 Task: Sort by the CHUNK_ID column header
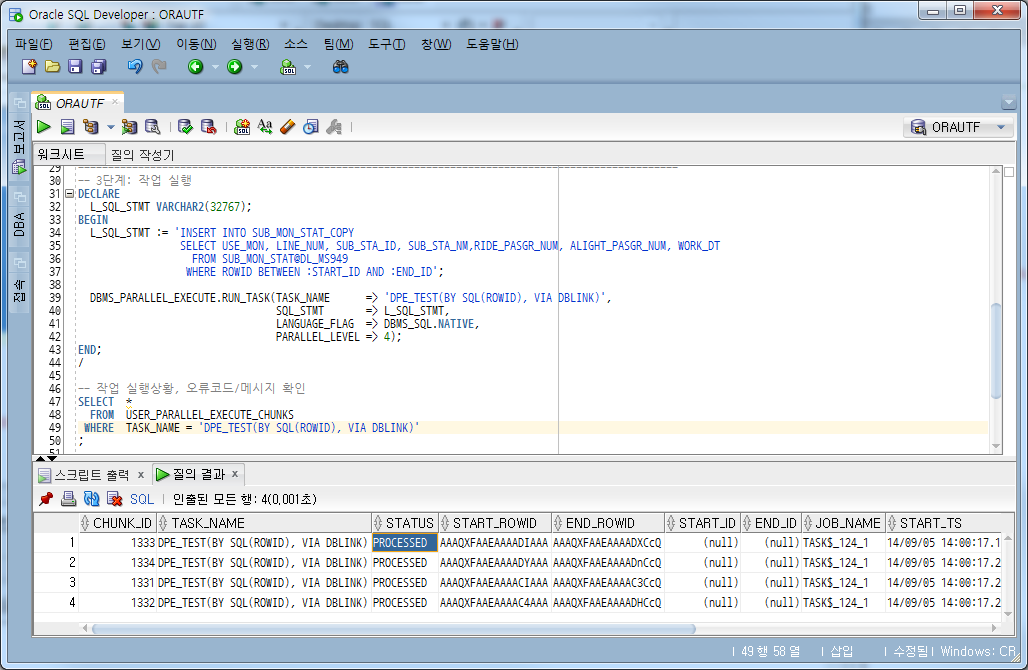(118, 523)
